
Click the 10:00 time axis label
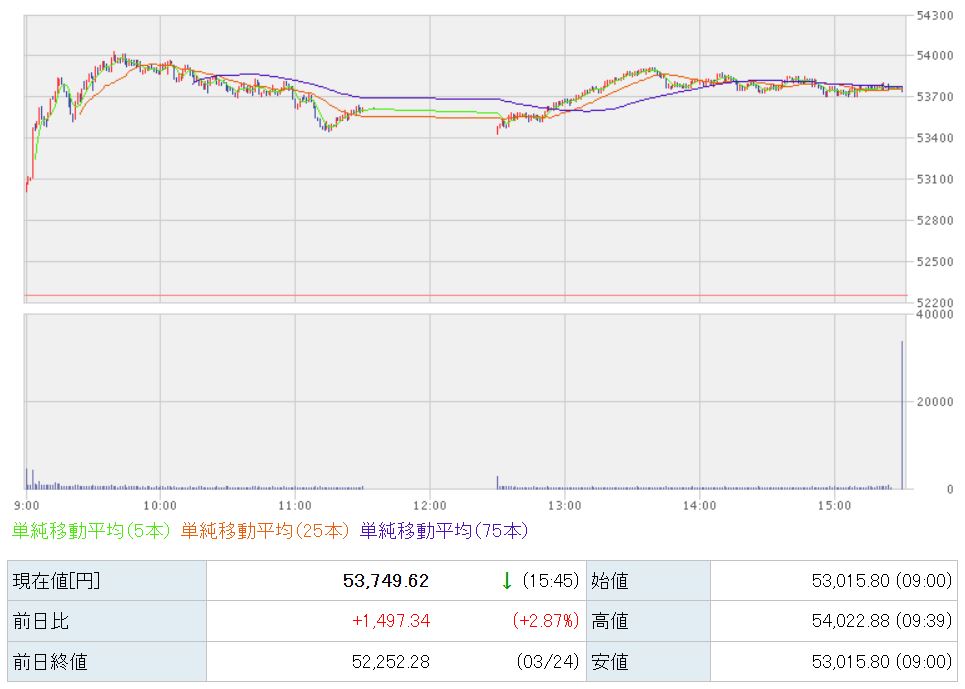point(160,504)
